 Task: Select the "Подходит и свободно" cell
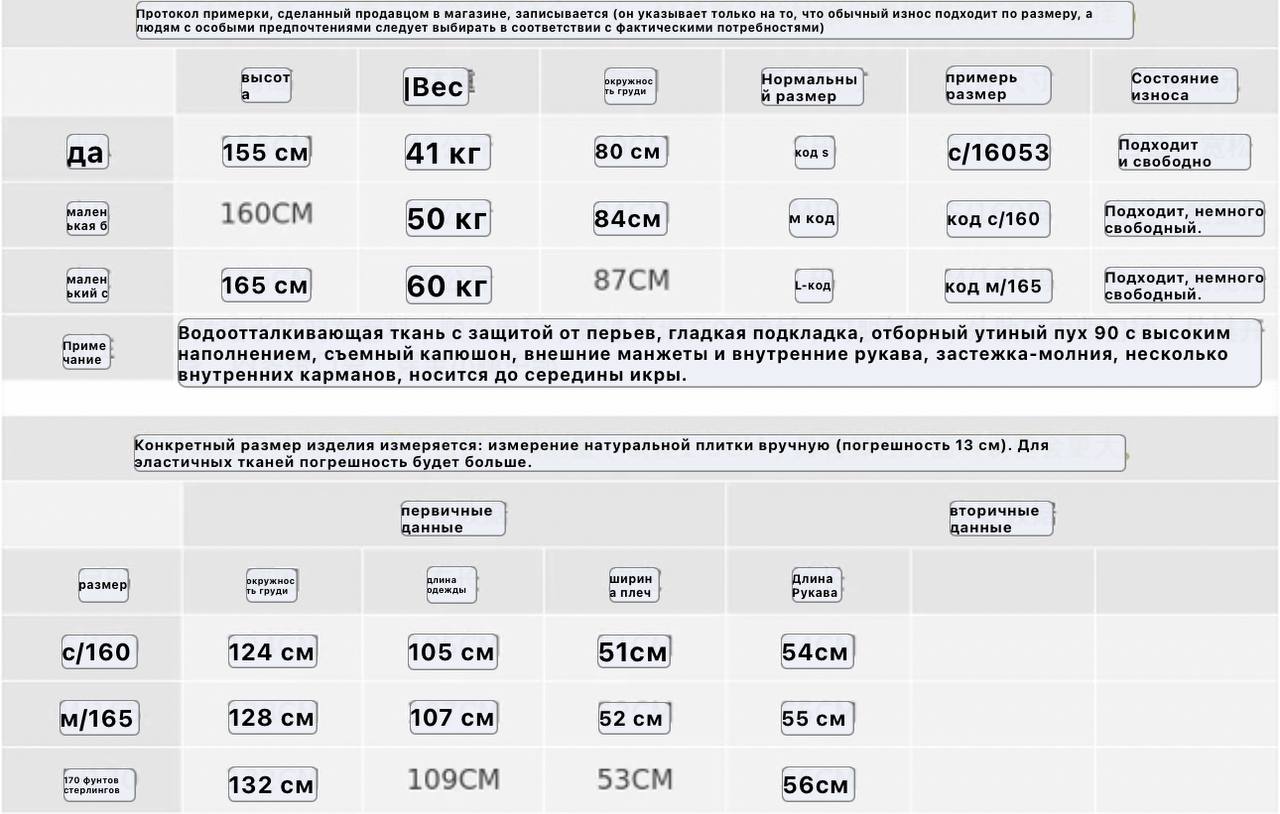tap(1184, 153)
